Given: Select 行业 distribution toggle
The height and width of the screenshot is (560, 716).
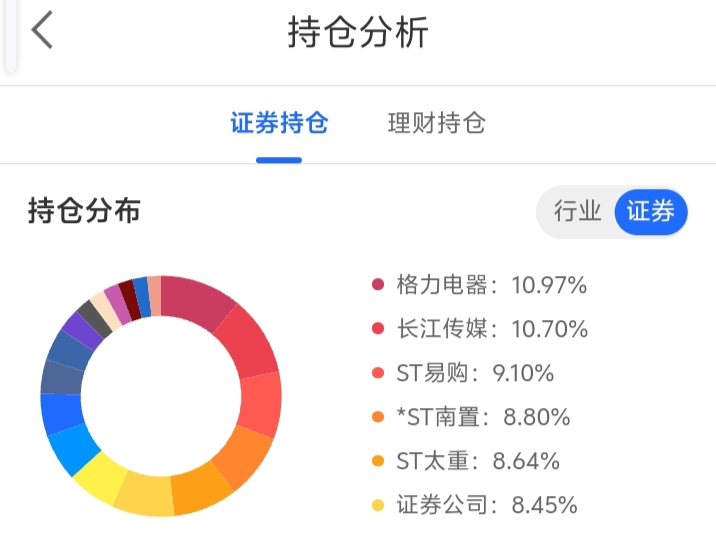Looking at the screenshot, I should tap(577, 212).
